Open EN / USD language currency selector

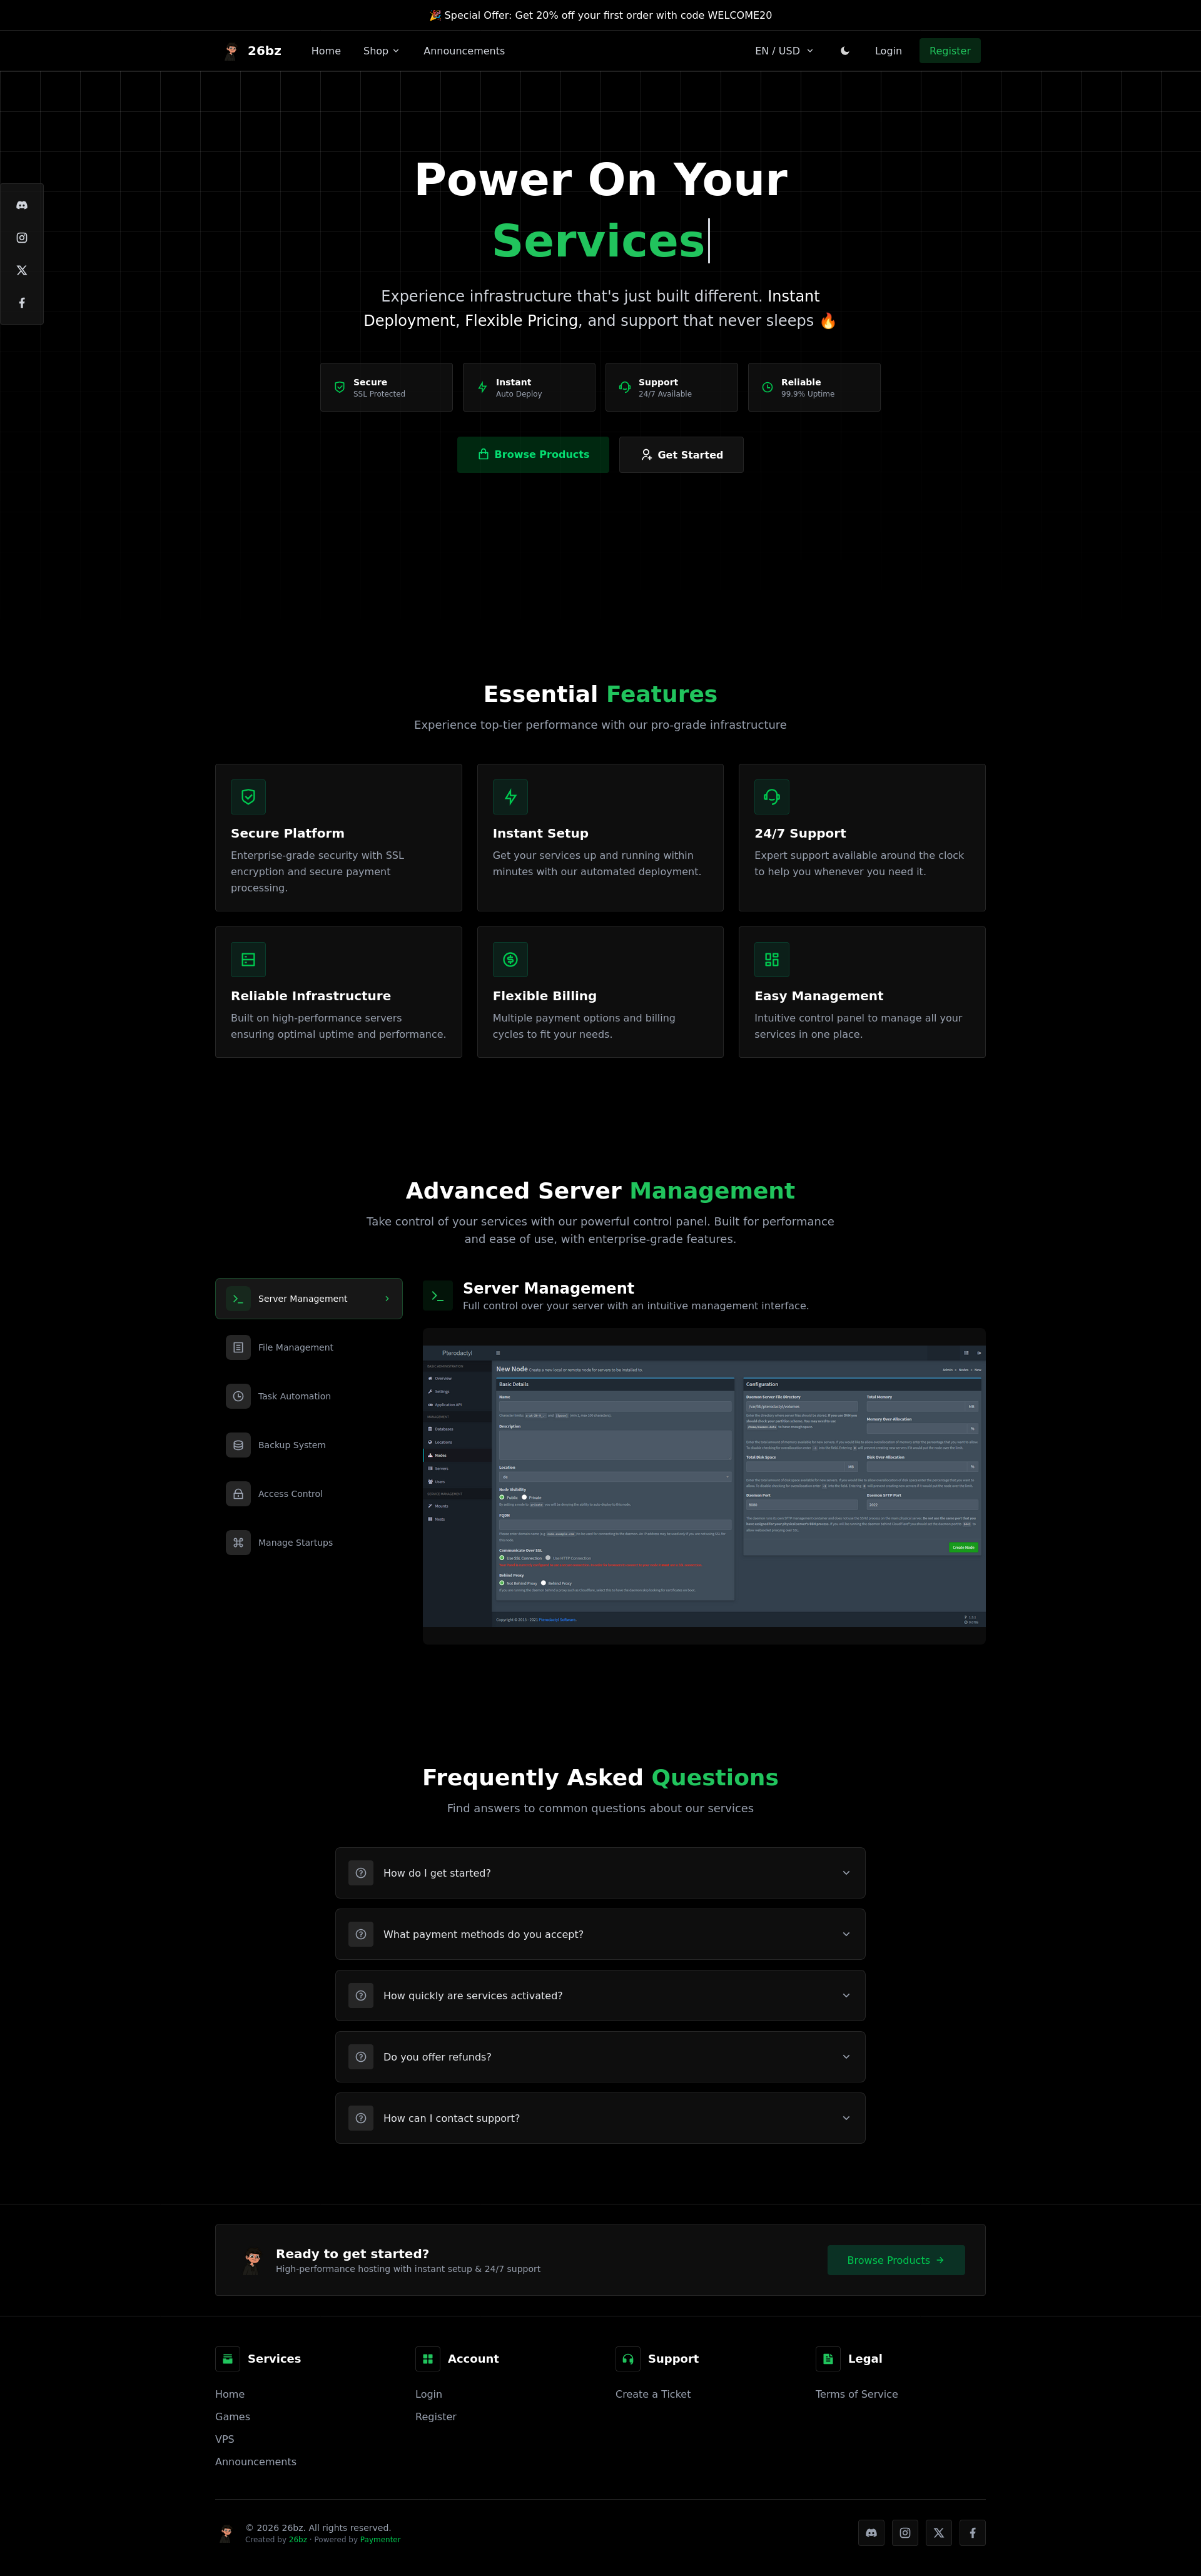784,51
